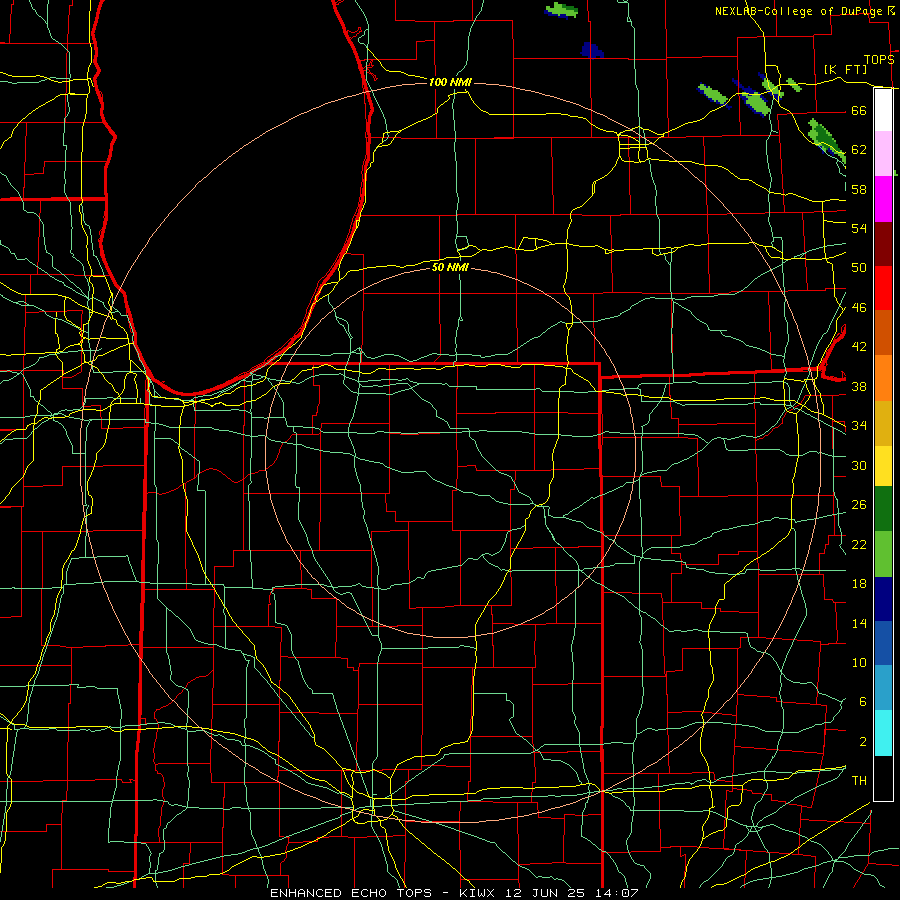Click the black TH legend swatch
Screen dimensions: 900x900
point(883,778)
